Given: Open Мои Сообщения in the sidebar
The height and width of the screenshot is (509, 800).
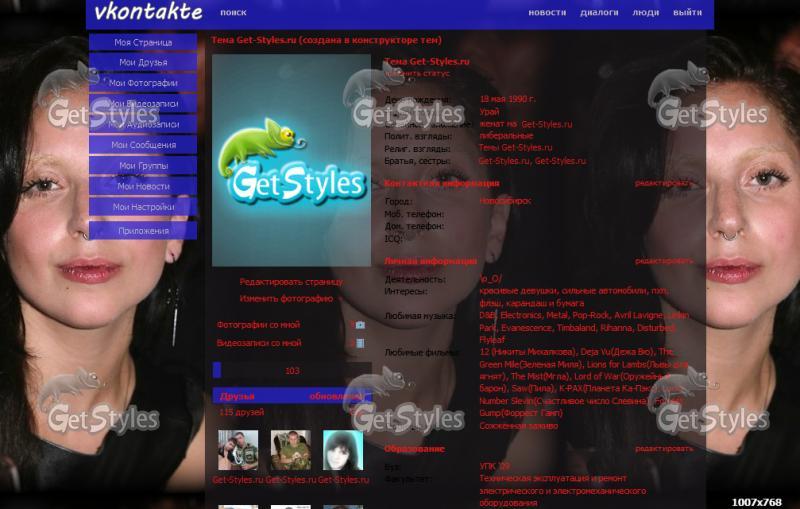Looking at the screenshot, I should click(x=143, y=145).
